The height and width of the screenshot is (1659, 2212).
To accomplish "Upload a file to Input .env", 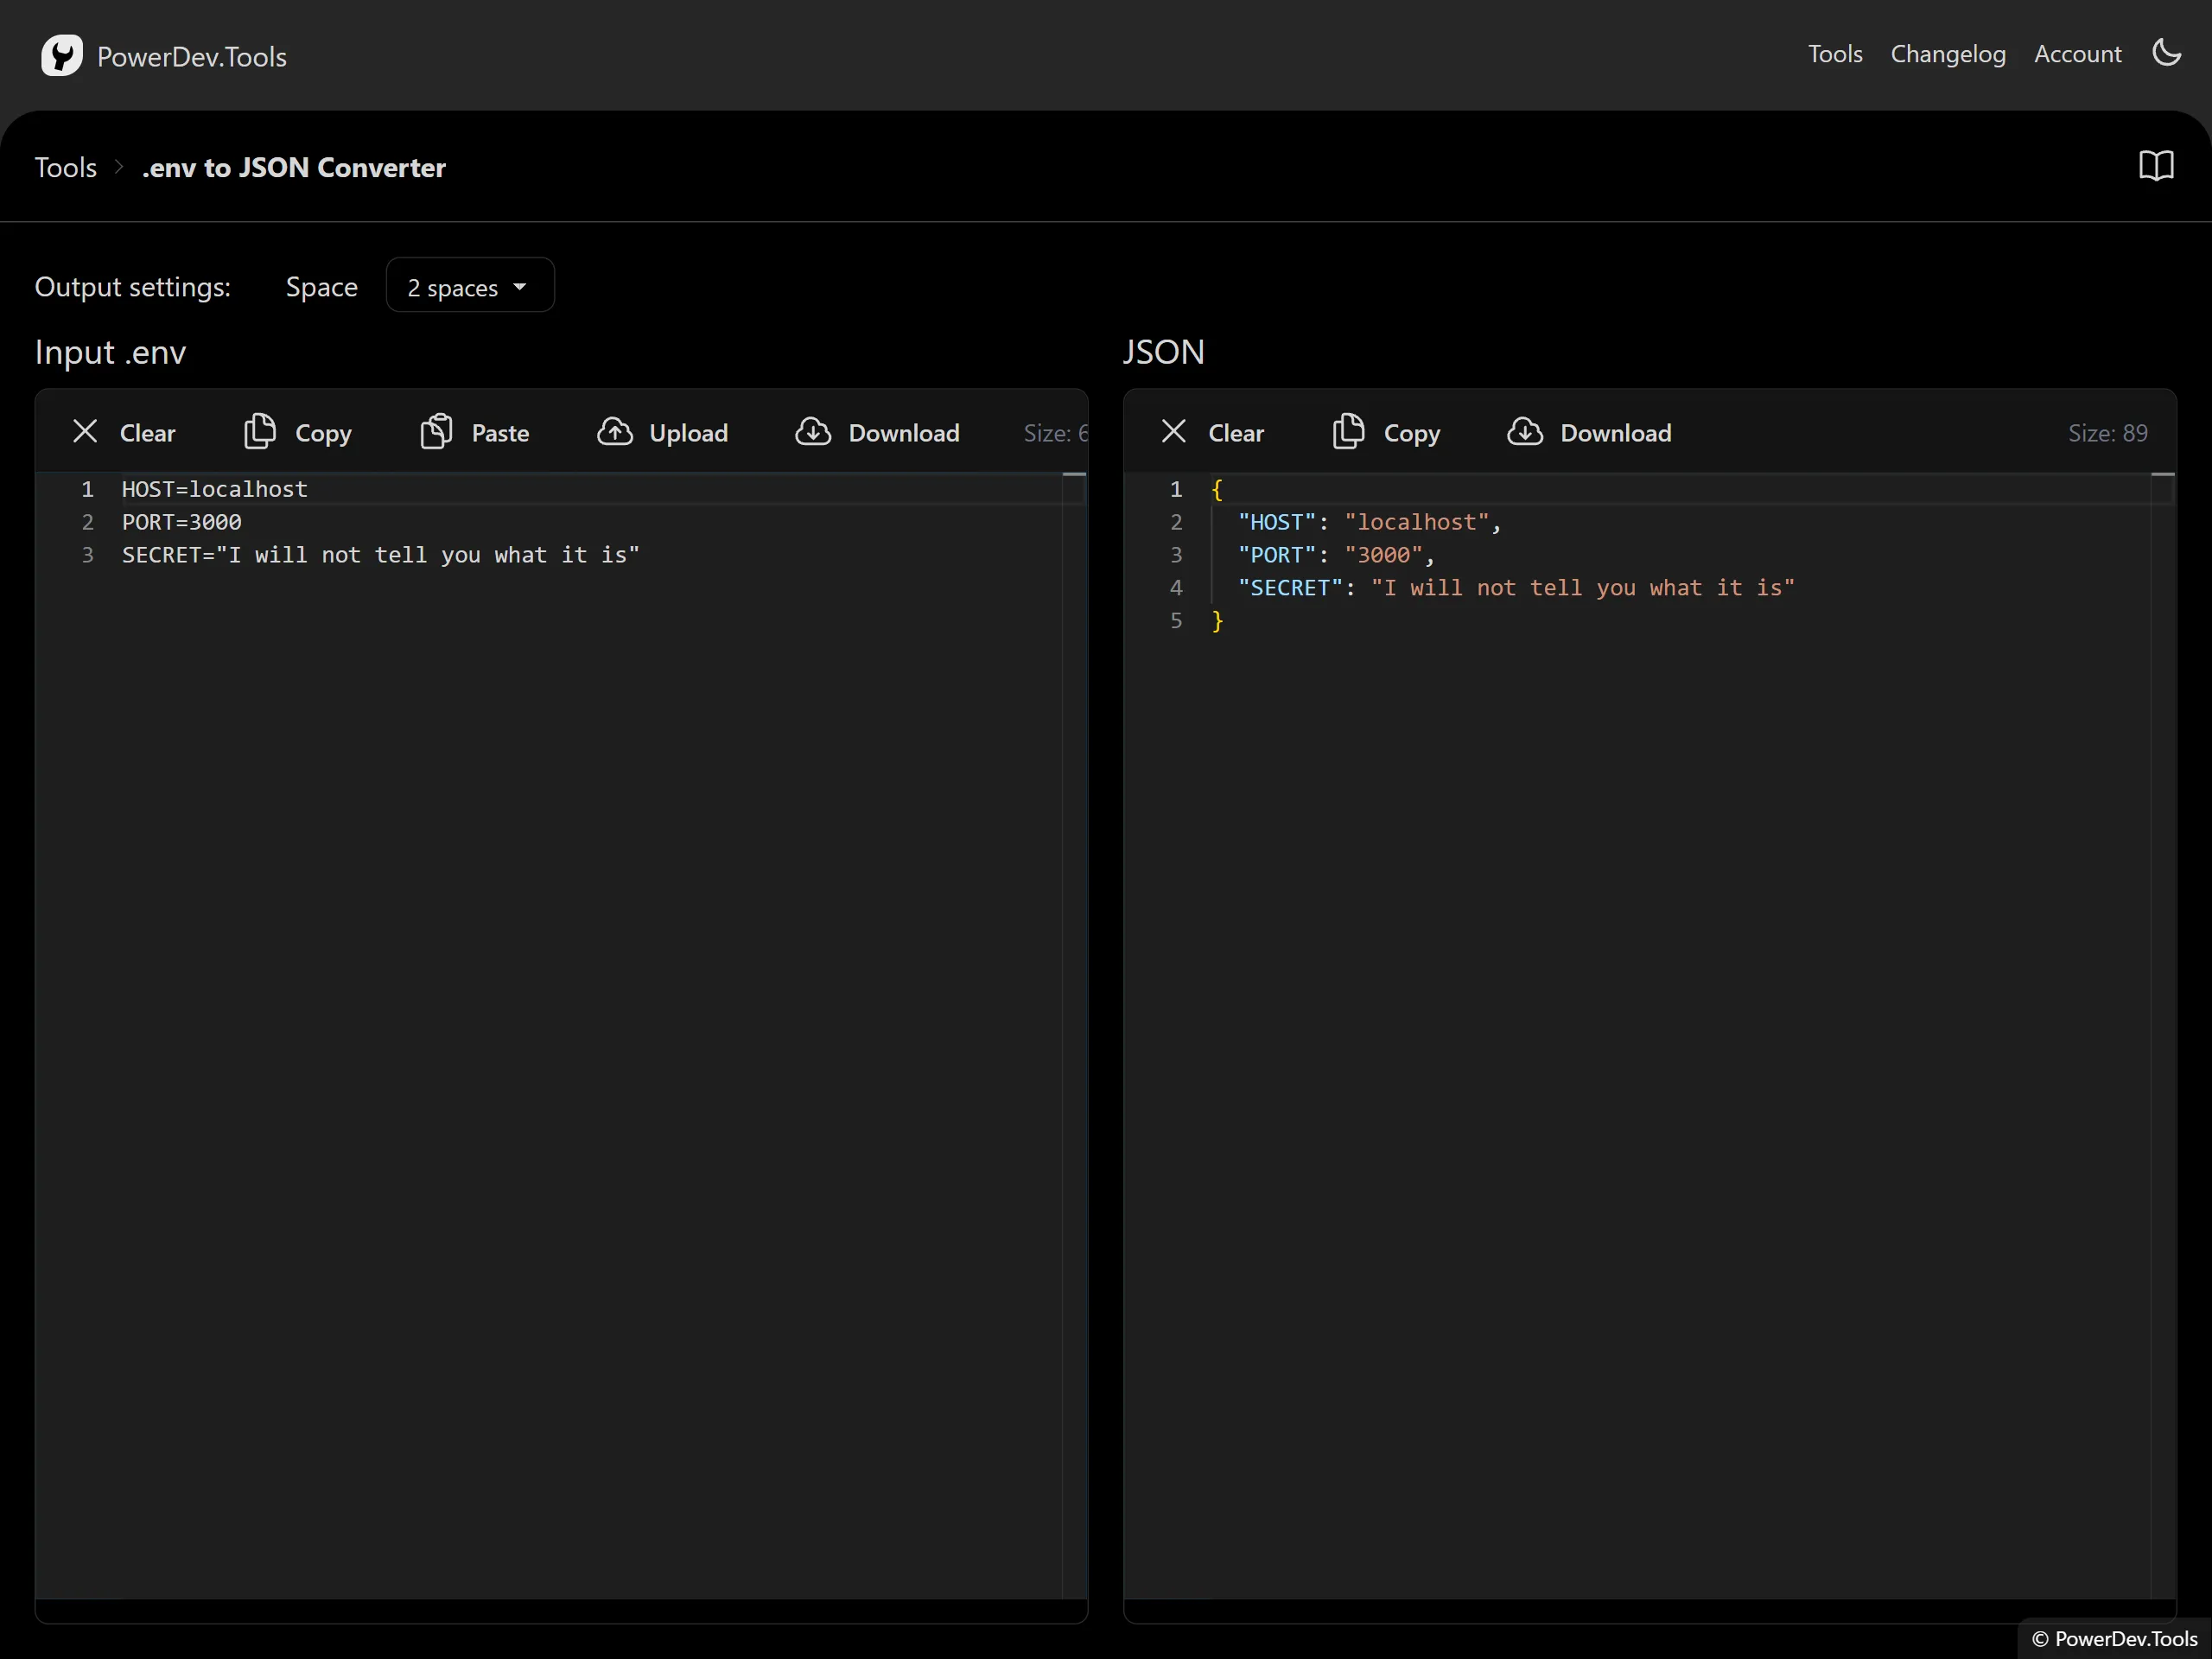I will pyautogui.click(x=663, y=432).
